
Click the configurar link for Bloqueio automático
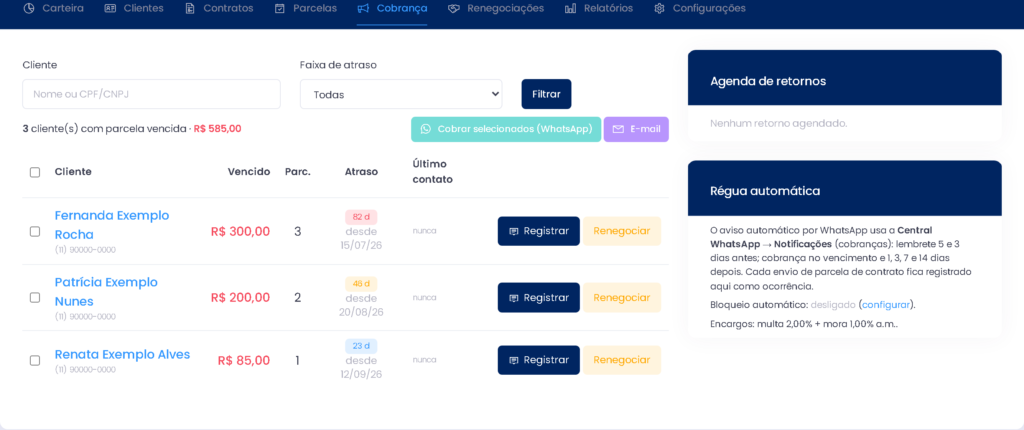pos(886,305)
